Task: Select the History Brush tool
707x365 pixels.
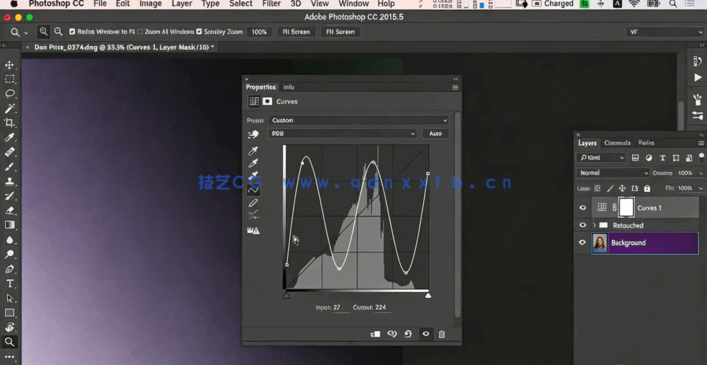Action: [x=9, y=196]
